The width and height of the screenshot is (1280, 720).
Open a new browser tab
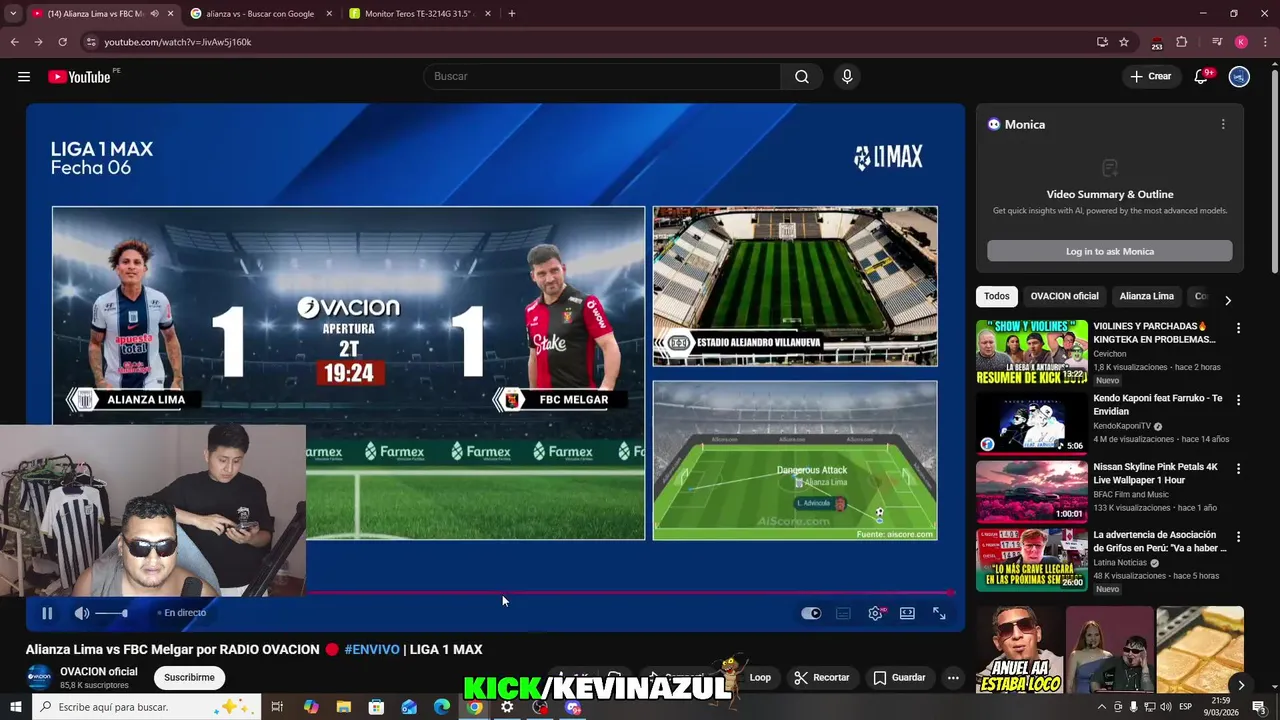pyautogui.click(x=512, y=14)
